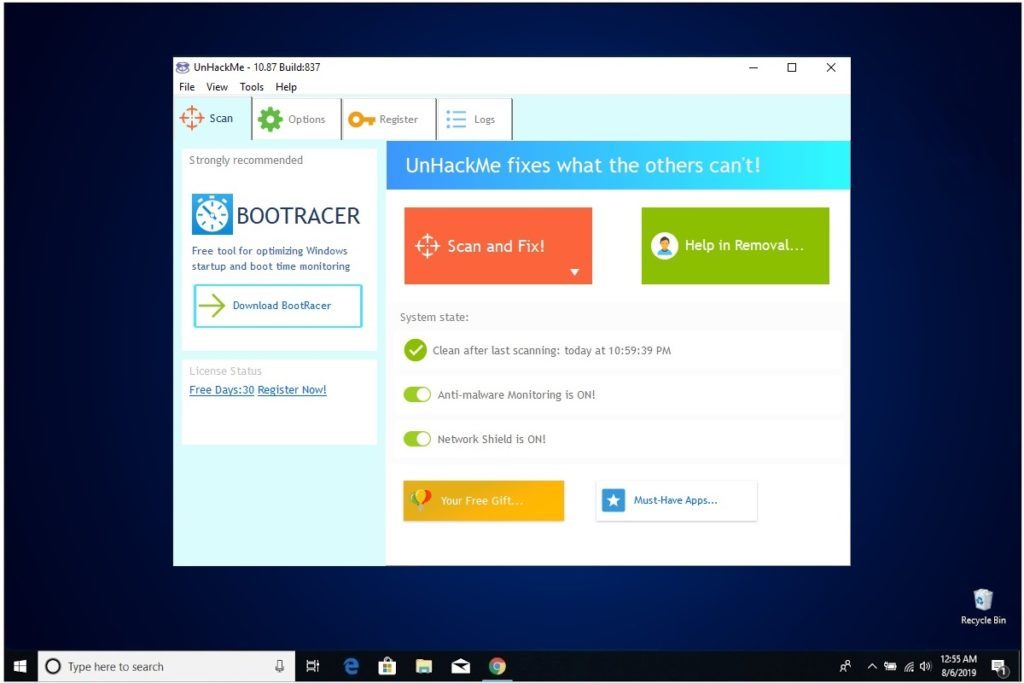Open the Tools menu
Screen dimensions: 1024x683
(x=251, y=87)
